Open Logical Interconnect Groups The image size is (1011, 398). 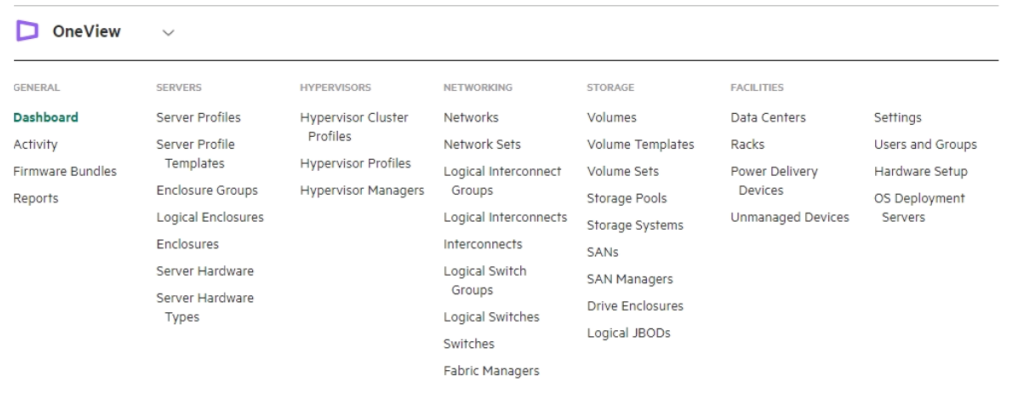502,181
